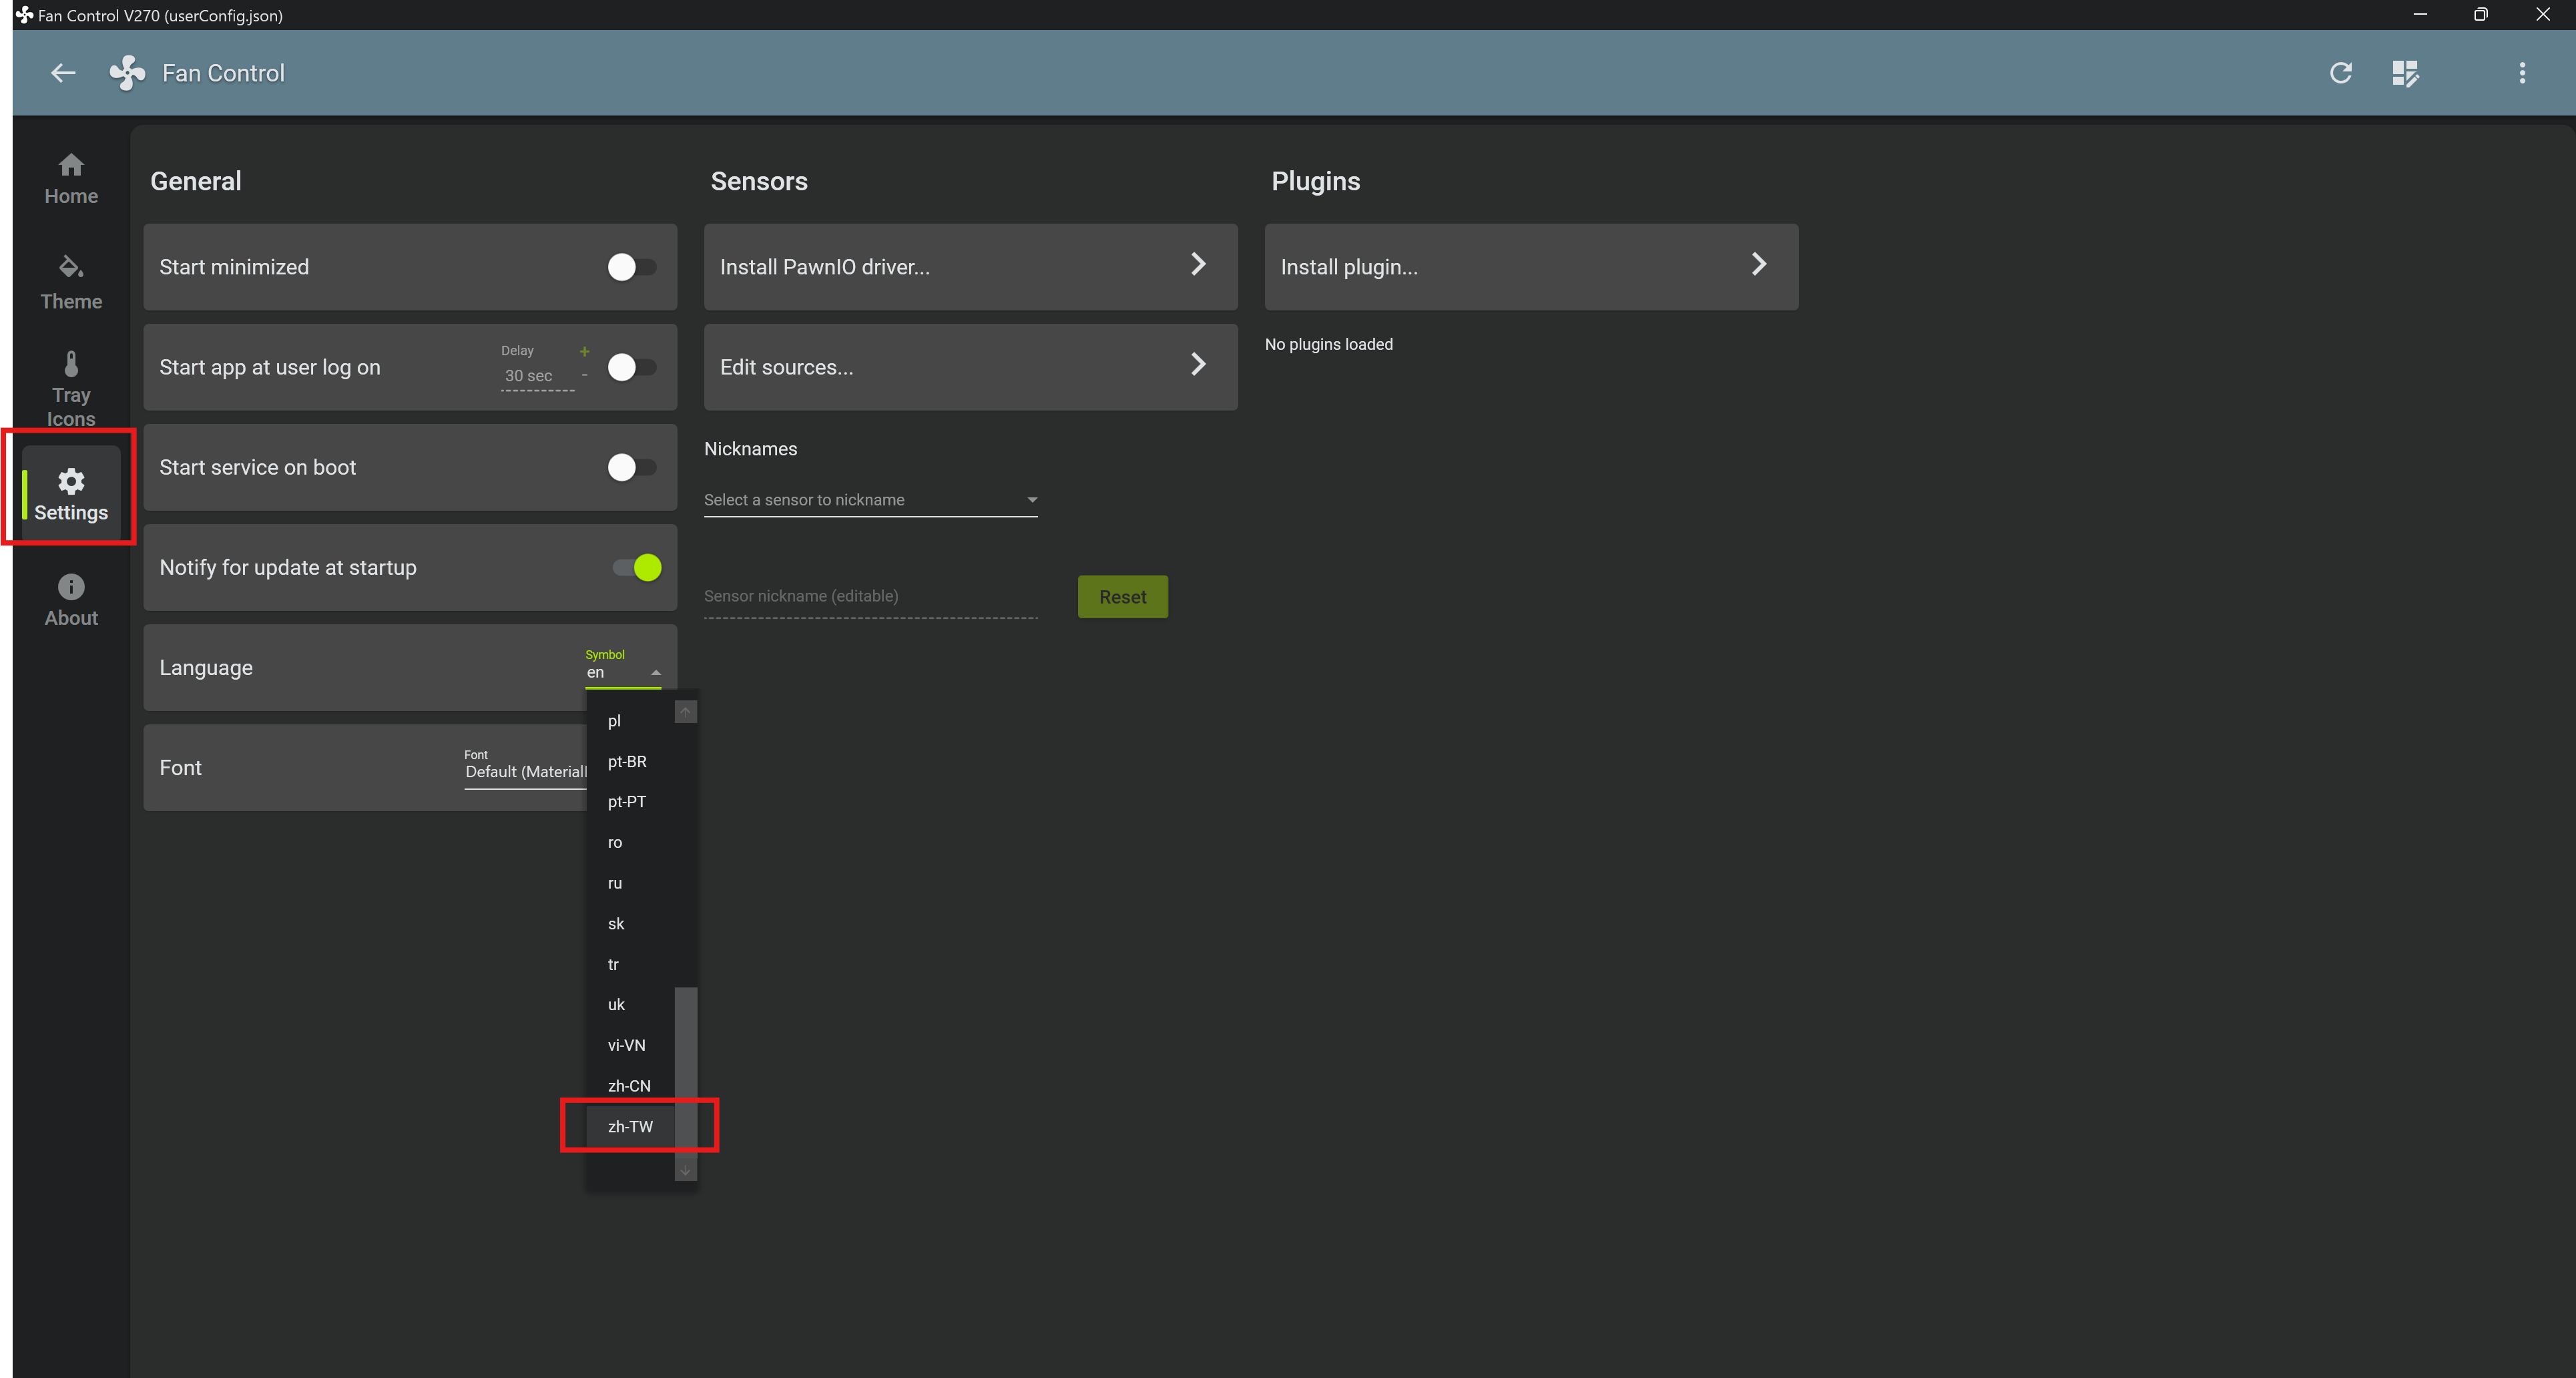Click the language list scroll-up arrow
2576x1378 pixels.
[685, 712]
